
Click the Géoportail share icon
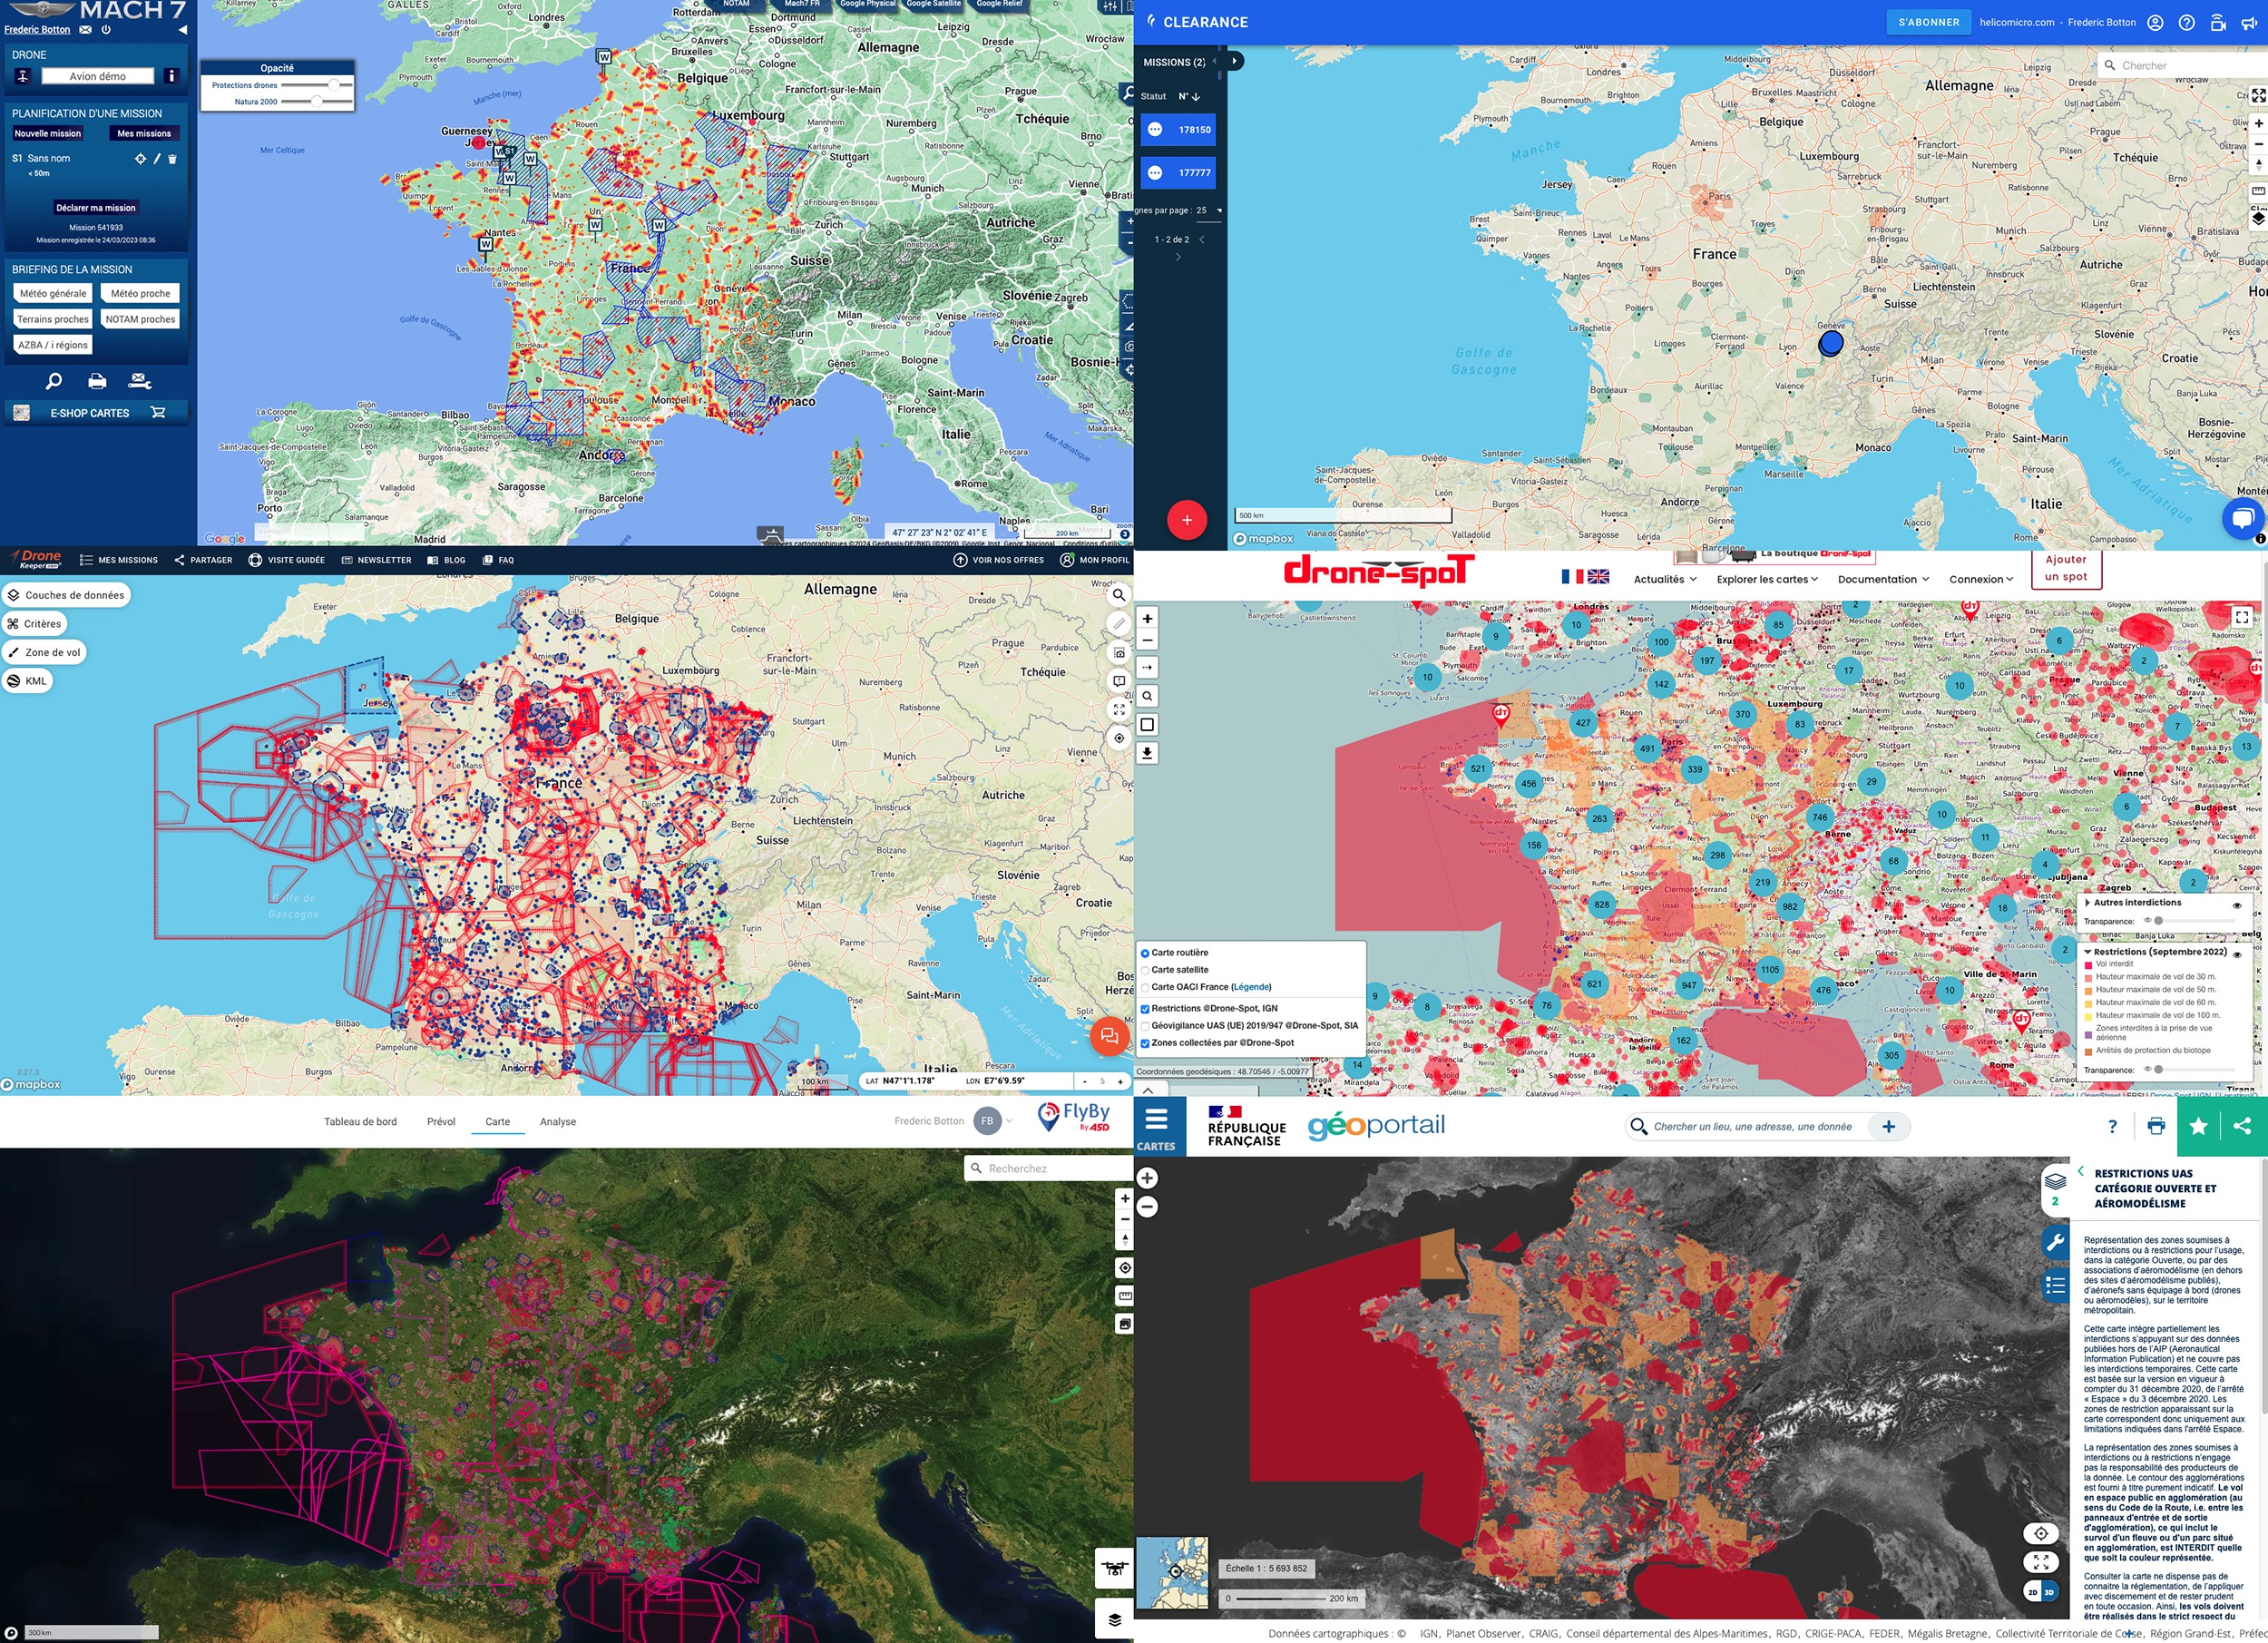tap(2243, 1126)
